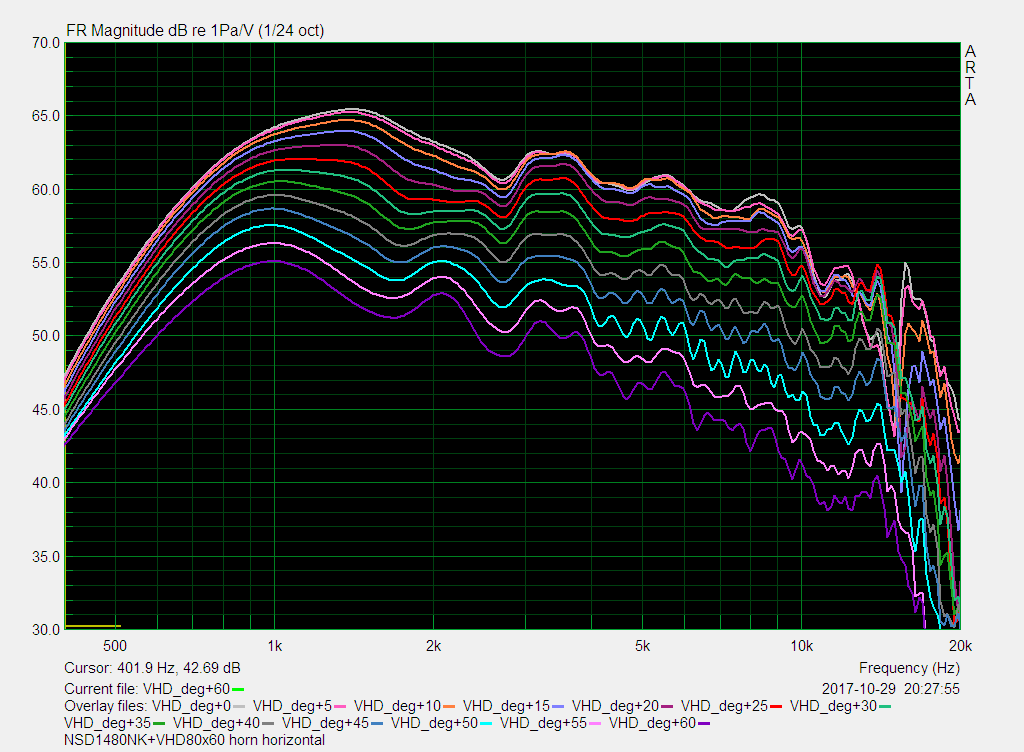Image resolution: width=1024 pixels, height=752 pixels.
Task: Click the VHD_deg+10 overlay label
Action: point(398,706)
